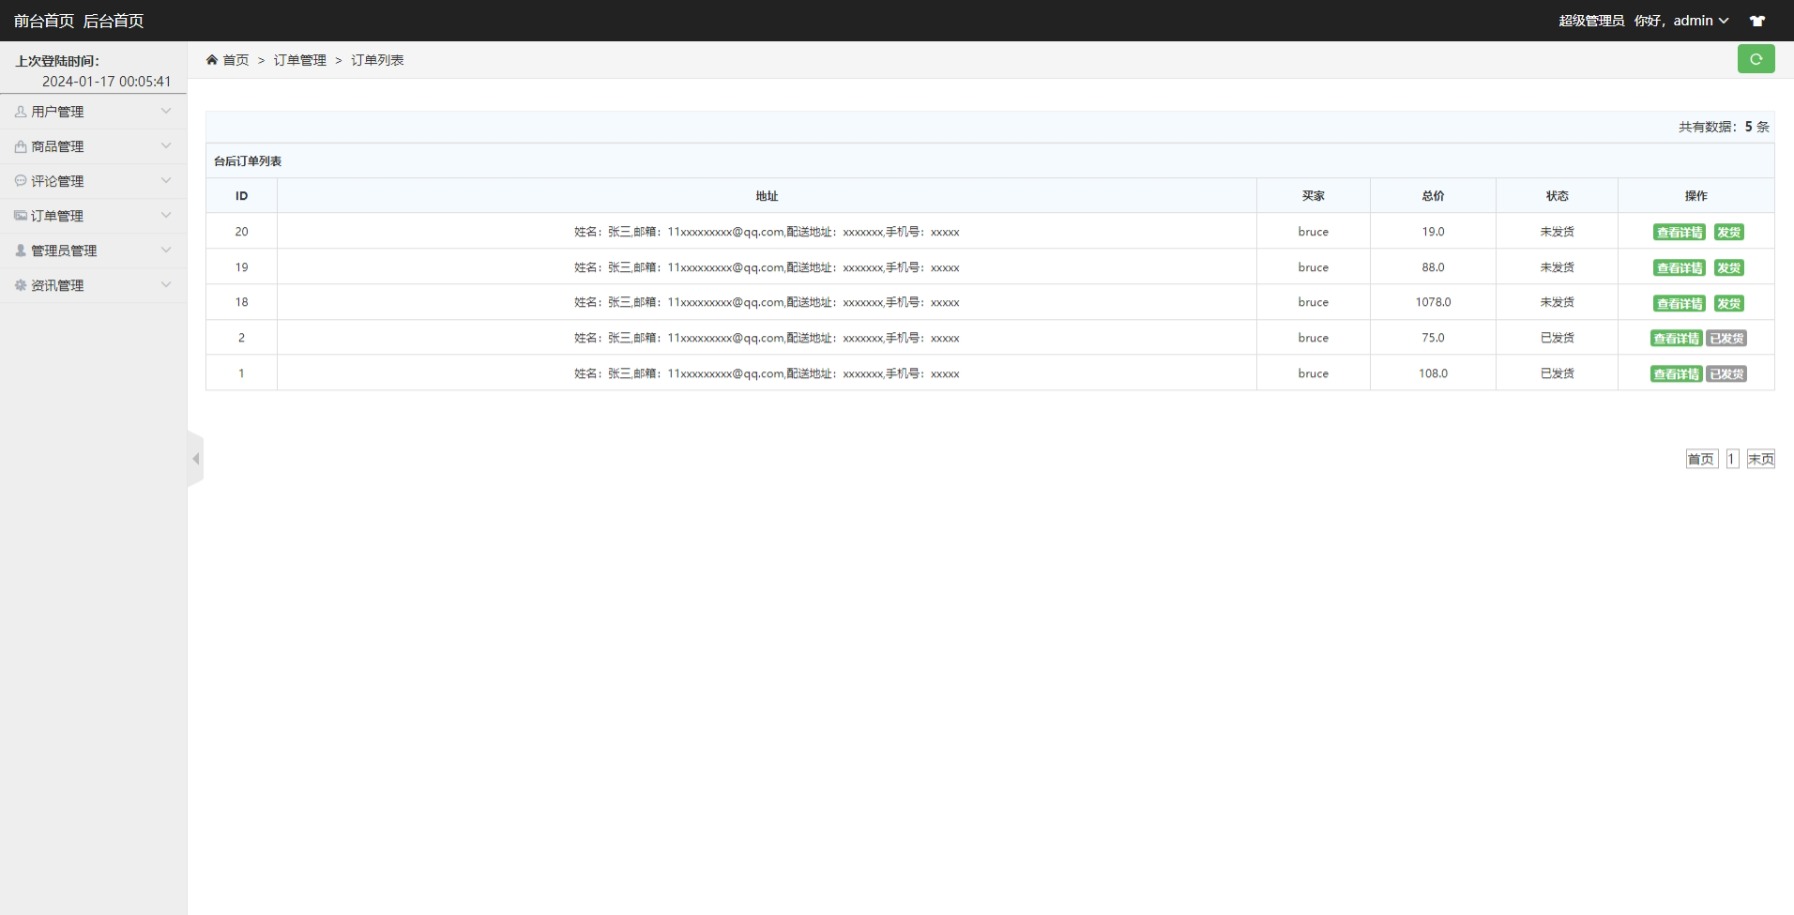The width and height of the screenshot is (1794, 915).
Task: Open the 评论管理 sidebar menu
Action: 93,181
